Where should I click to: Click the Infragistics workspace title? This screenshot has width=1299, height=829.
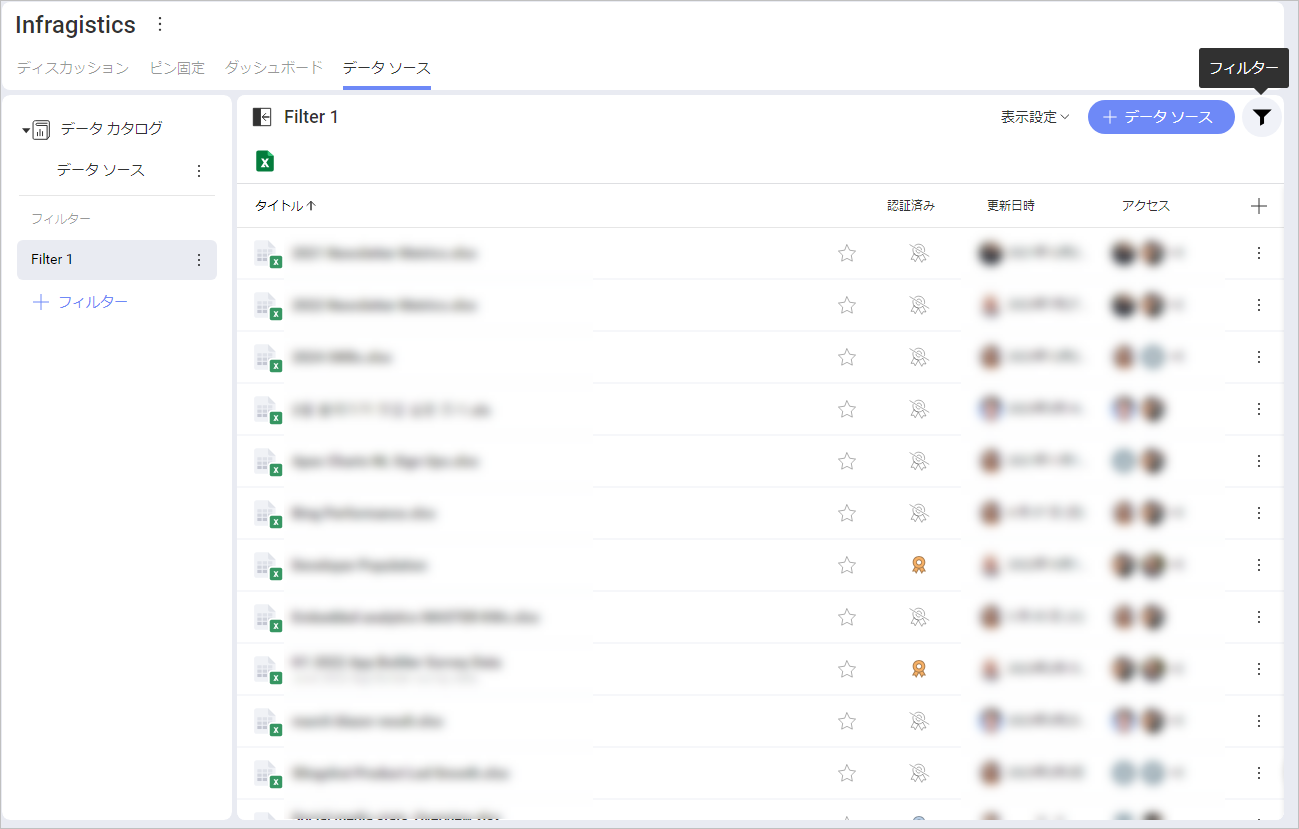[x=75, y=25]
